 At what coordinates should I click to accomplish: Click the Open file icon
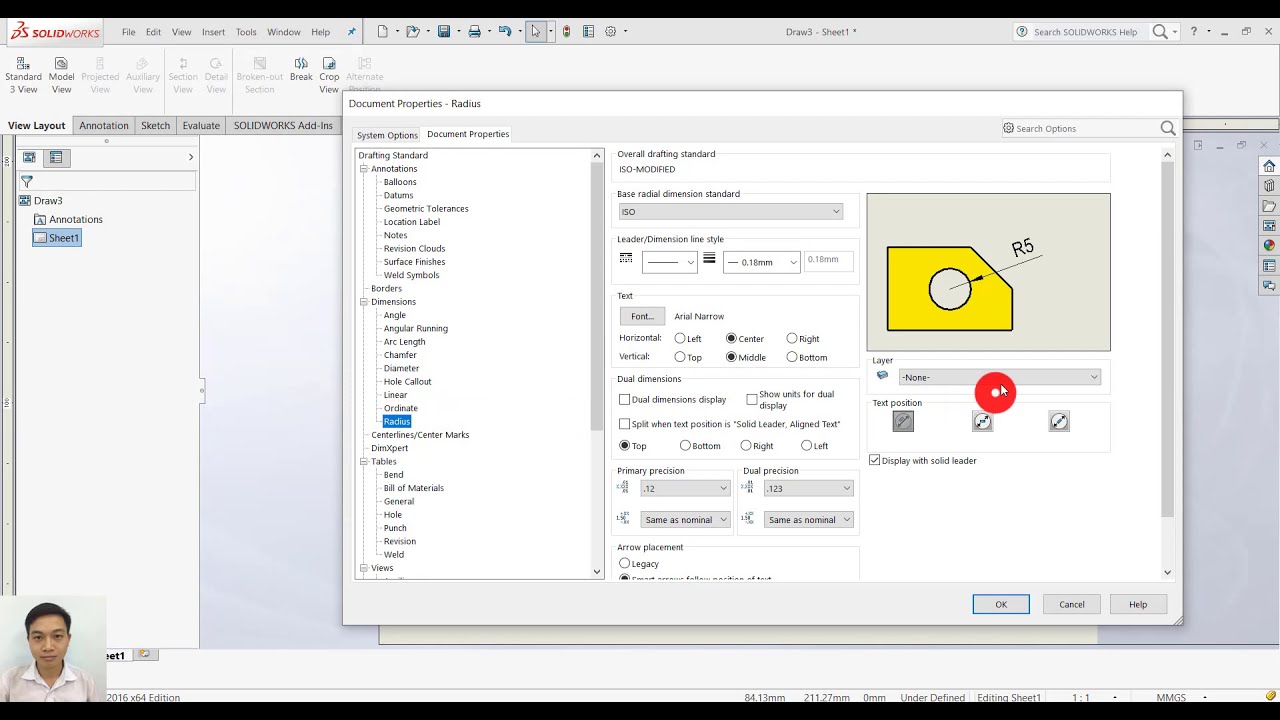[413, 31]
